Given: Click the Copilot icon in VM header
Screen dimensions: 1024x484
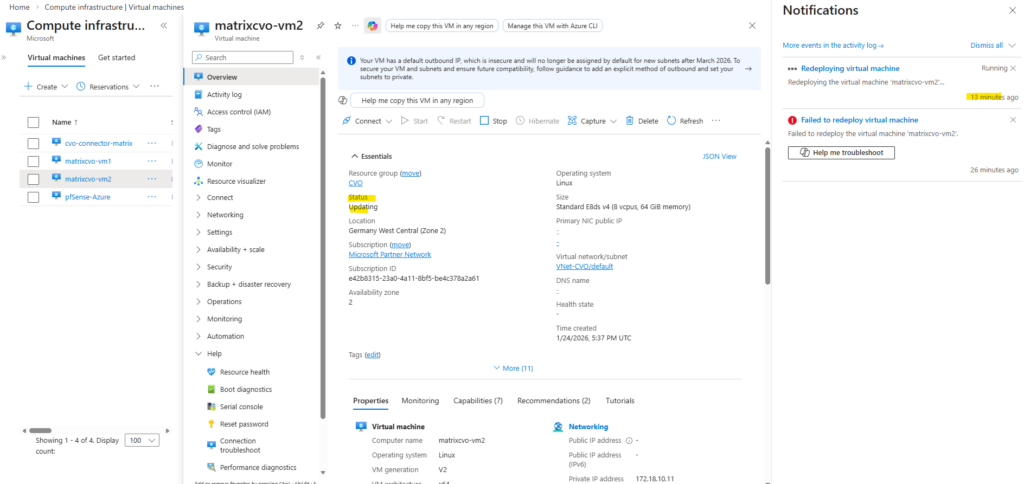Looking at the screenshot, I should click(x=372, y=25).
